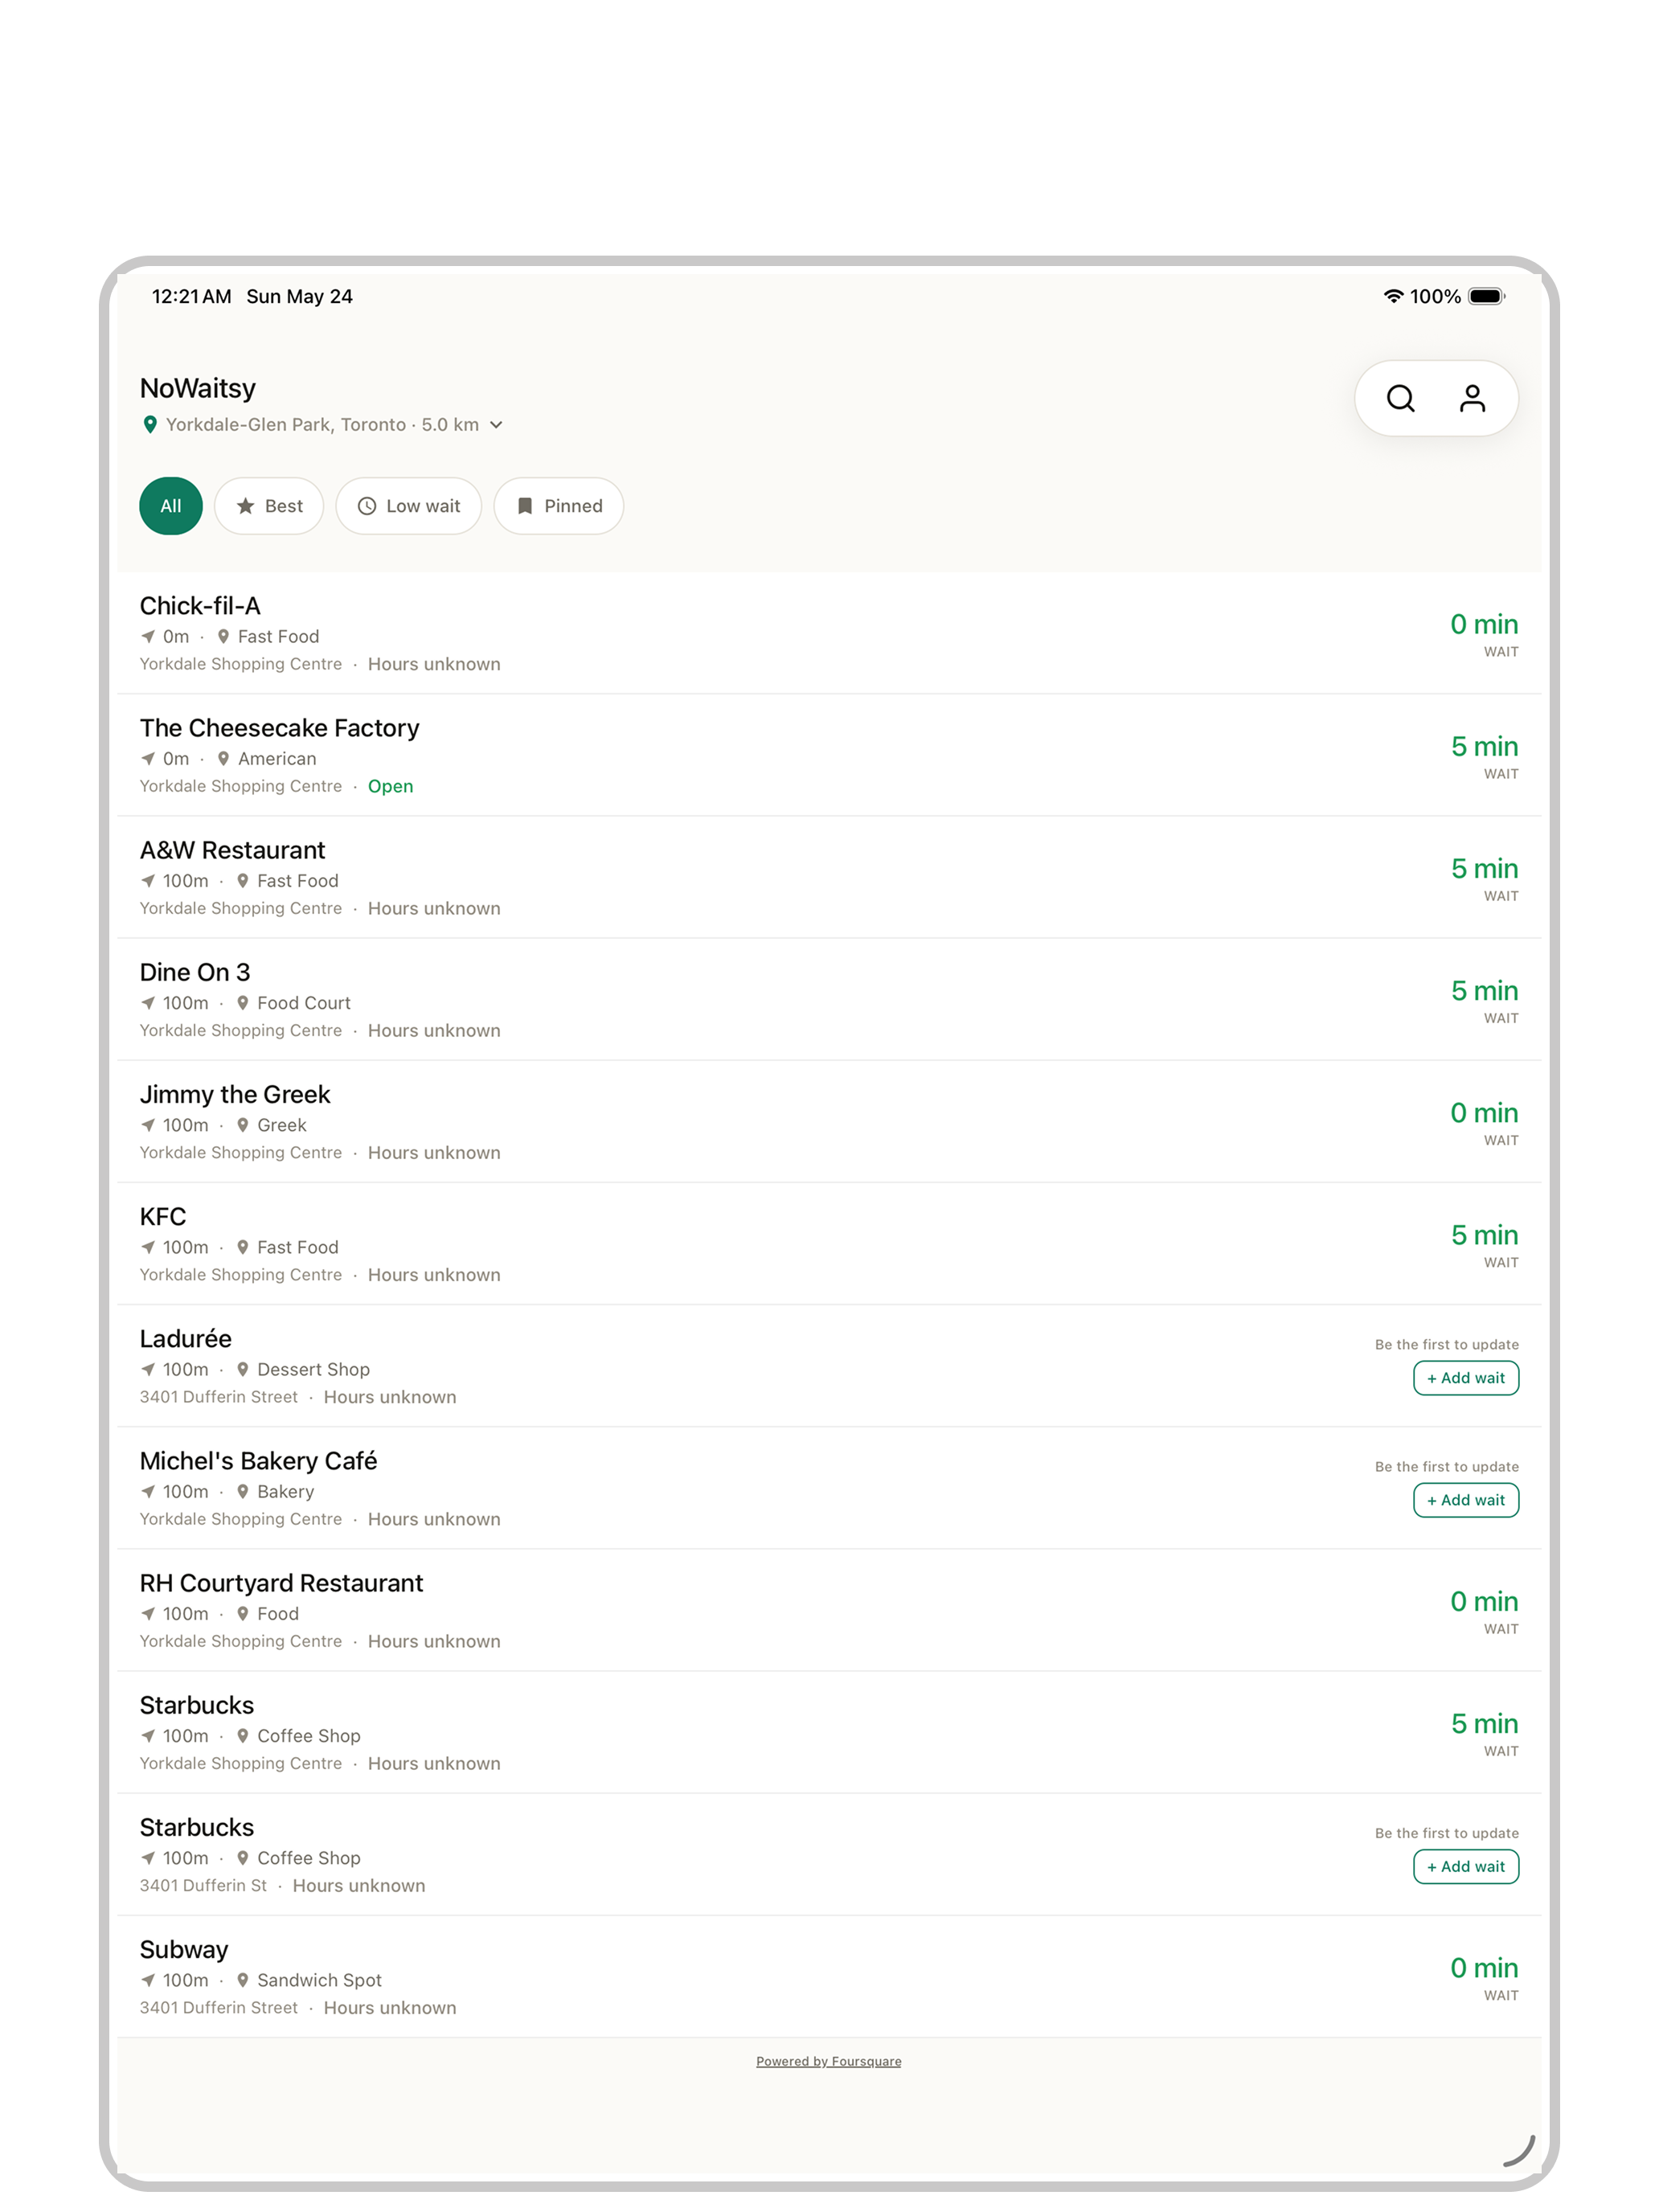1659x2212 pixels.
Task: Click Jimmy the Greek 0 min wait
Action: coord(1484,1112)
